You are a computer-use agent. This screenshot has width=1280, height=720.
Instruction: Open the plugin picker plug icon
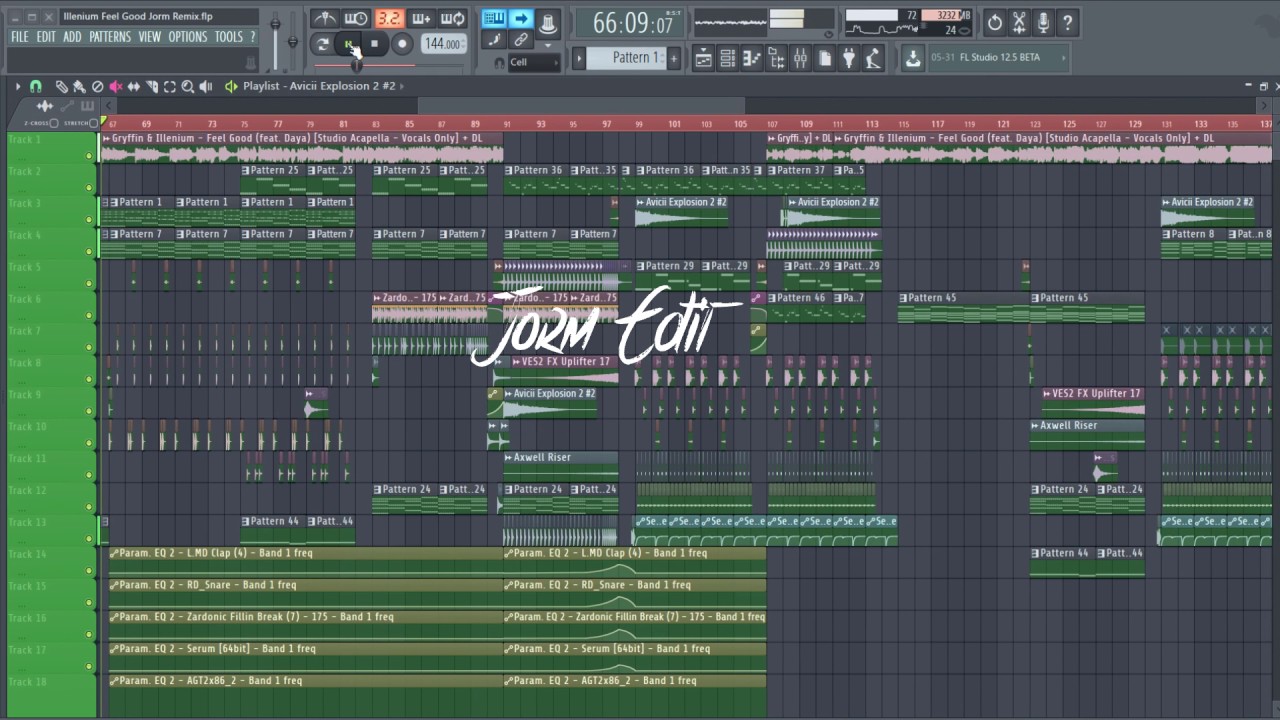point(848,59)
